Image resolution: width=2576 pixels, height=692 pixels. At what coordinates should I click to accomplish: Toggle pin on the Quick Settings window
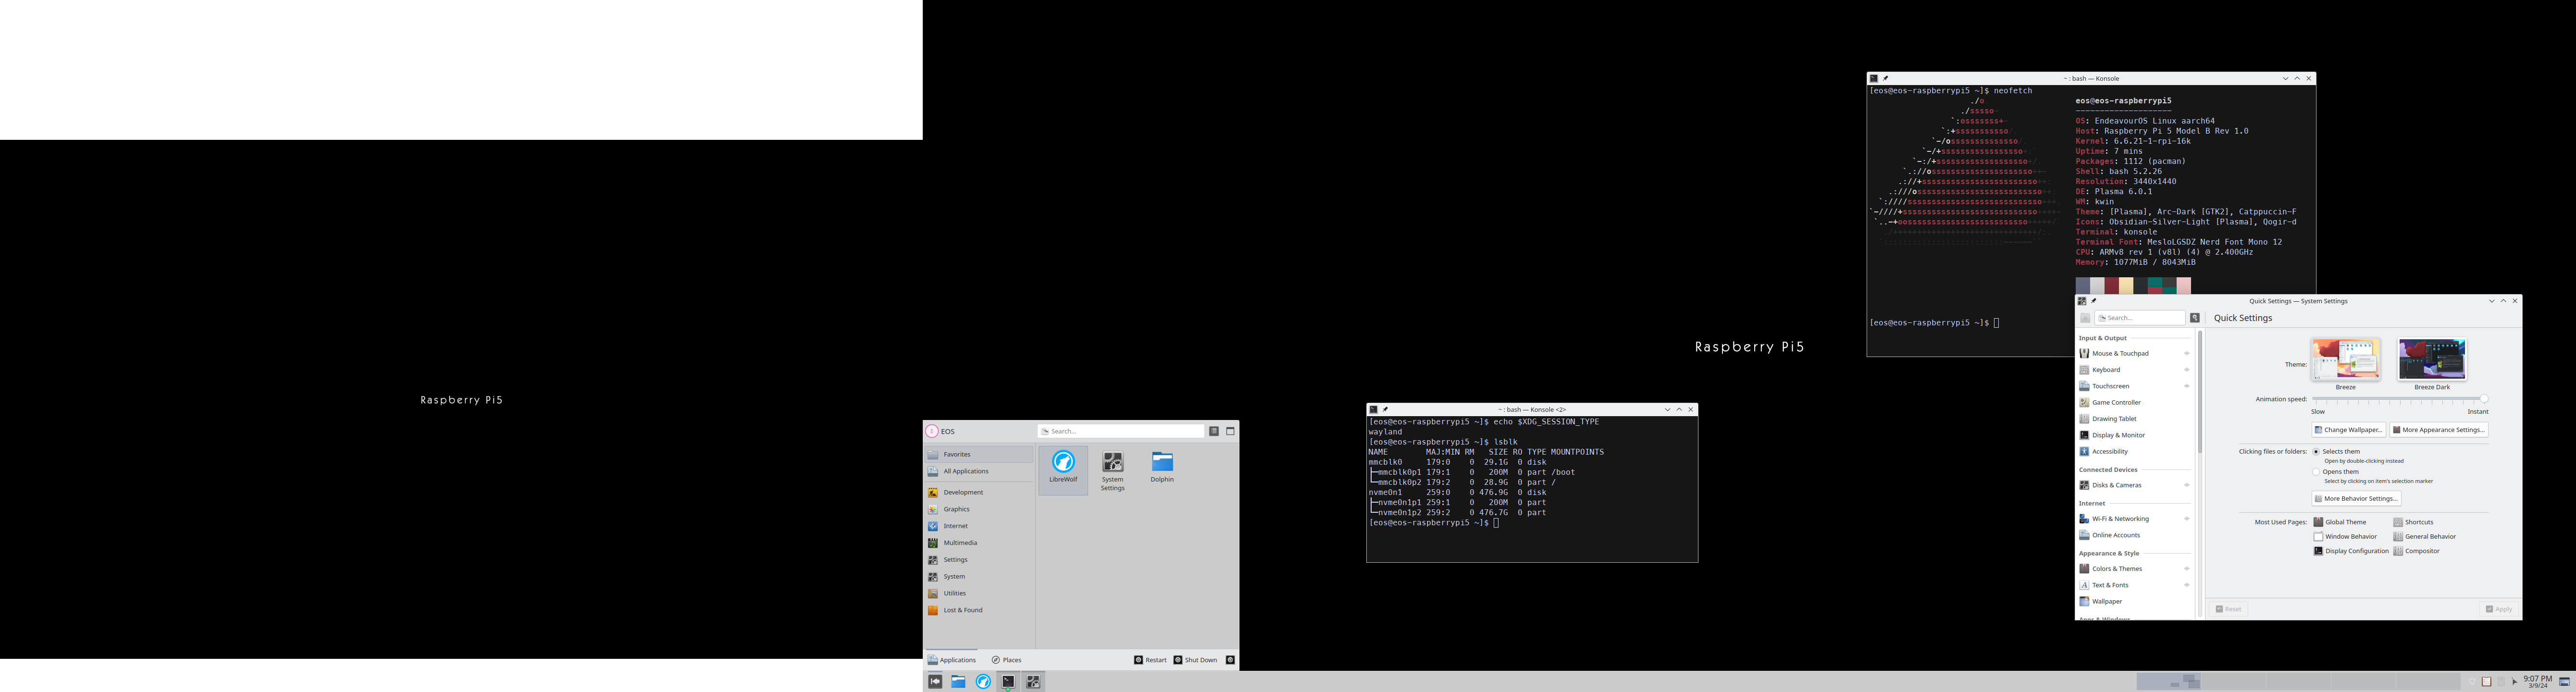coord(2094,301)
